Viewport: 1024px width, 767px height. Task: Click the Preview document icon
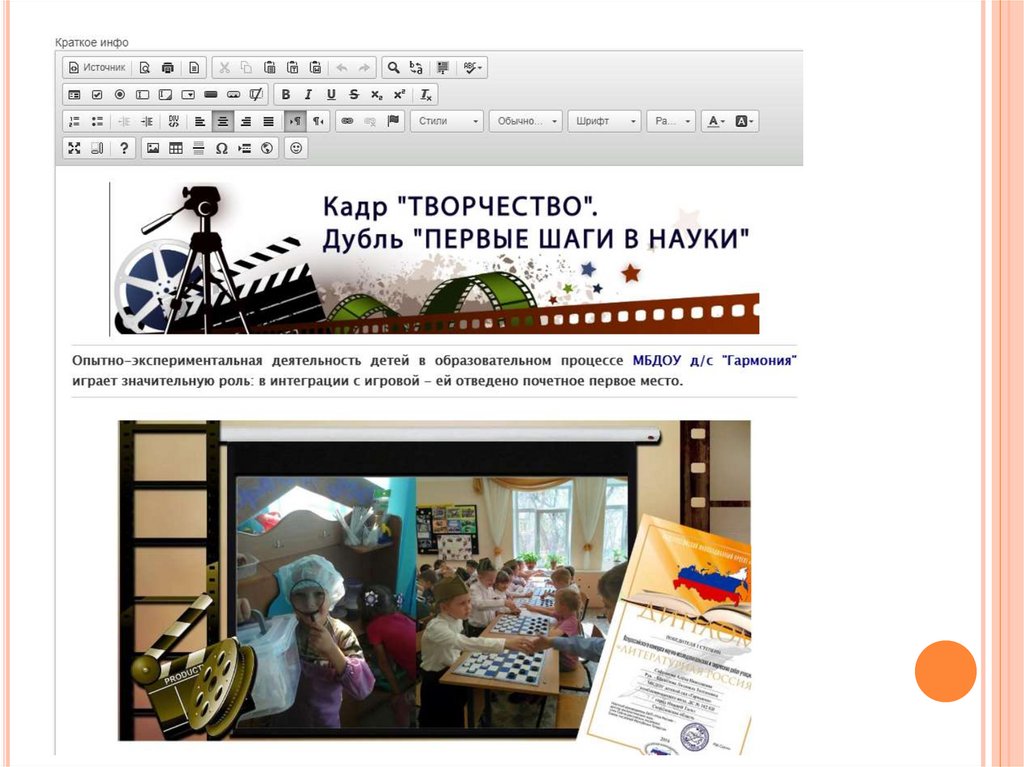point(145,67)
